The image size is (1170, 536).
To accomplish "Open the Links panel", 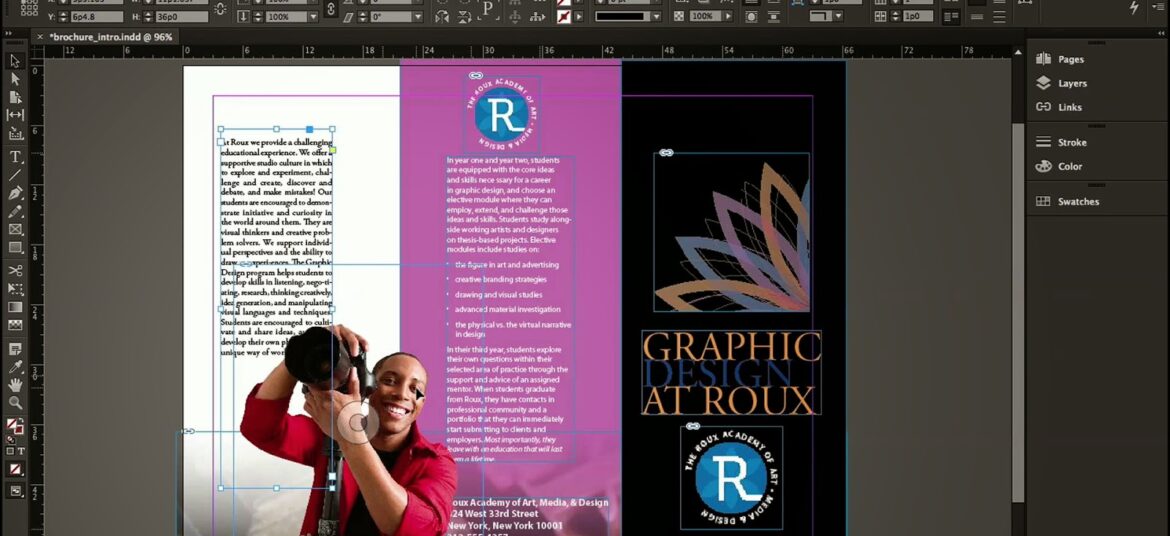I will coord(1069,107).
